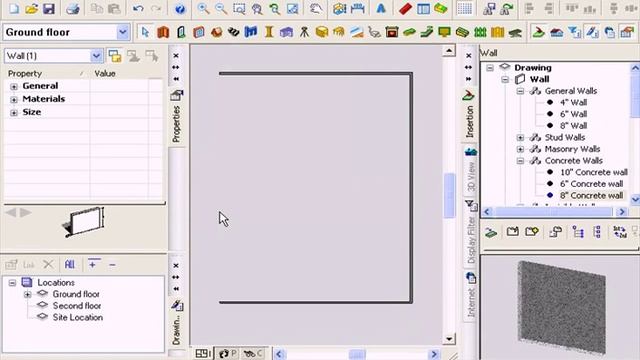Select the 4" Wall item

[573, 102]
